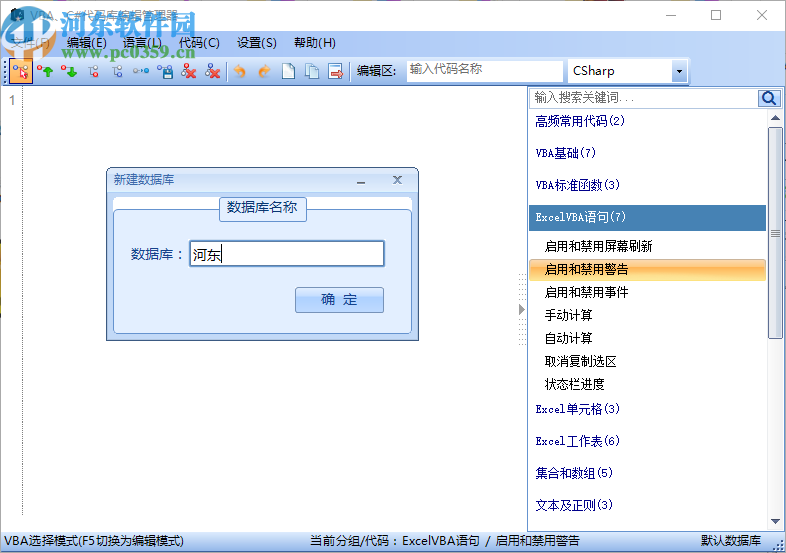Click the code list vertical scrollbar thumb

coord(775,233)
